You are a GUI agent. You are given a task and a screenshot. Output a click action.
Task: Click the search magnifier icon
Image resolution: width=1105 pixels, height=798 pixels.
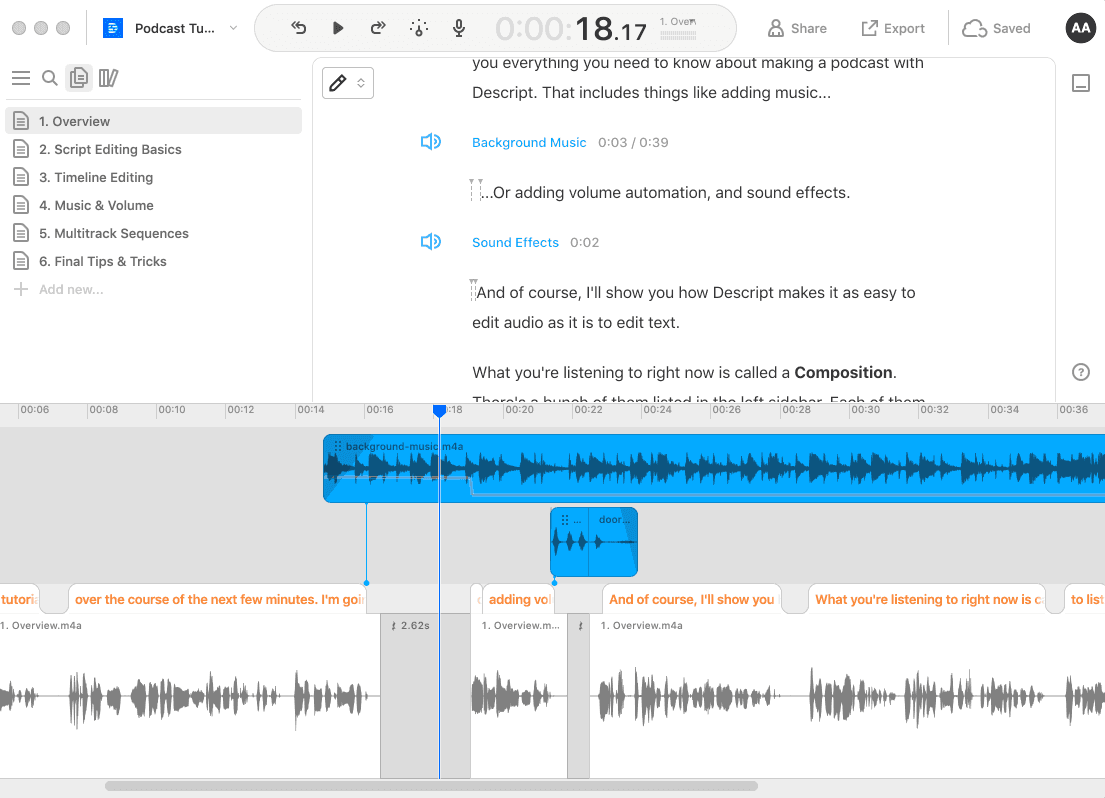[49, 78]
